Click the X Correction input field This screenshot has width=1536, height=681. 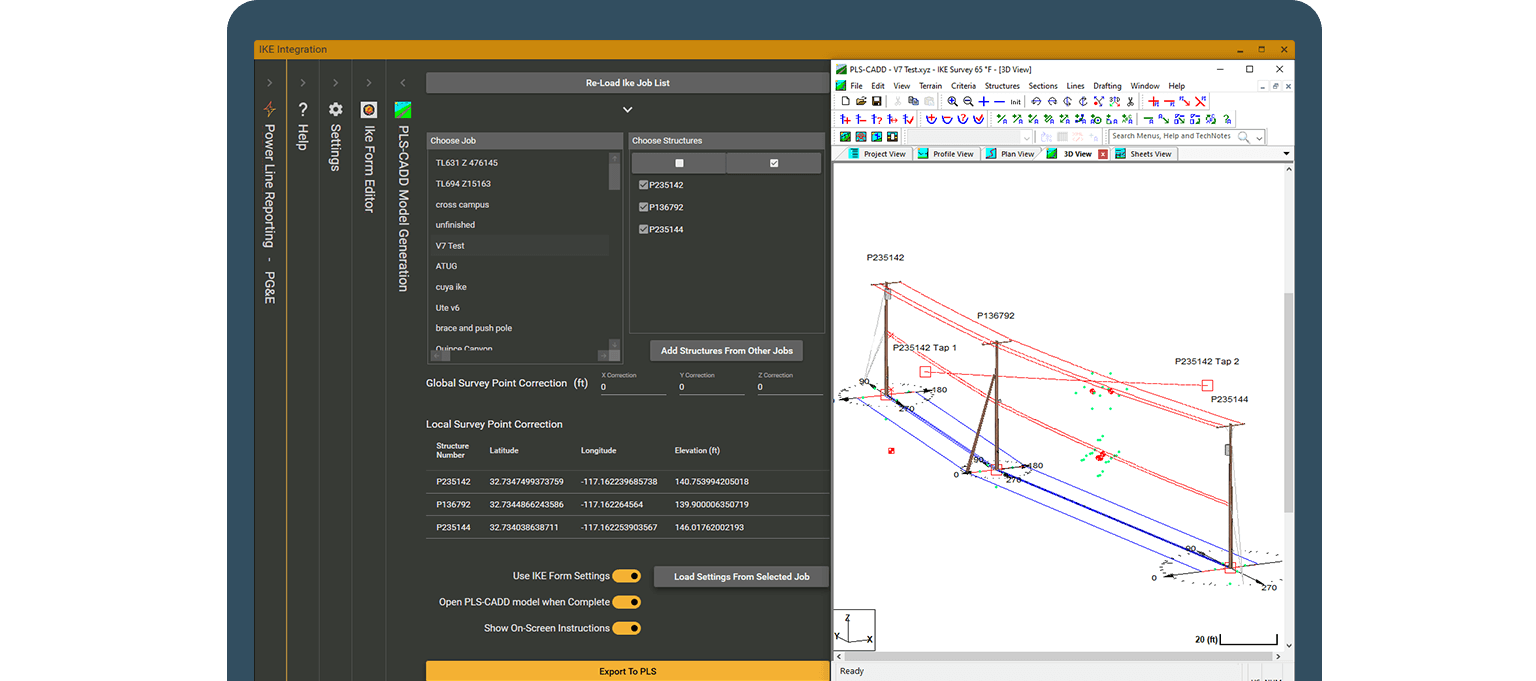click(633, 386)
